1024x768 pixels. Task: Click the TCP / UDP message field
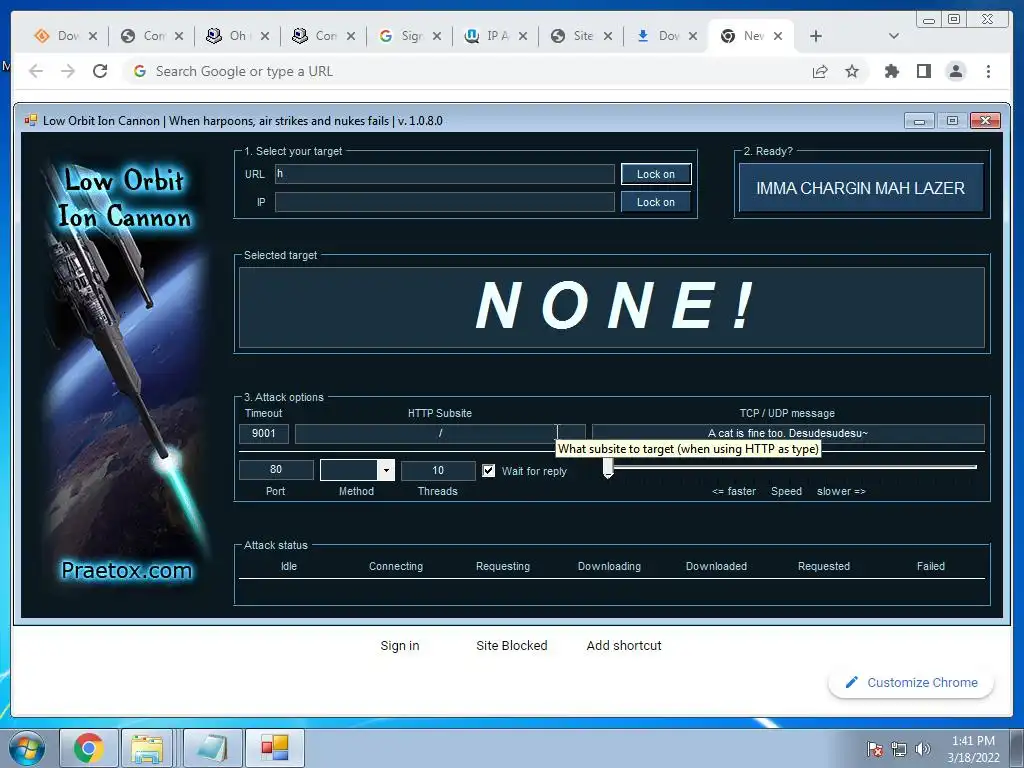pos(788,433)
